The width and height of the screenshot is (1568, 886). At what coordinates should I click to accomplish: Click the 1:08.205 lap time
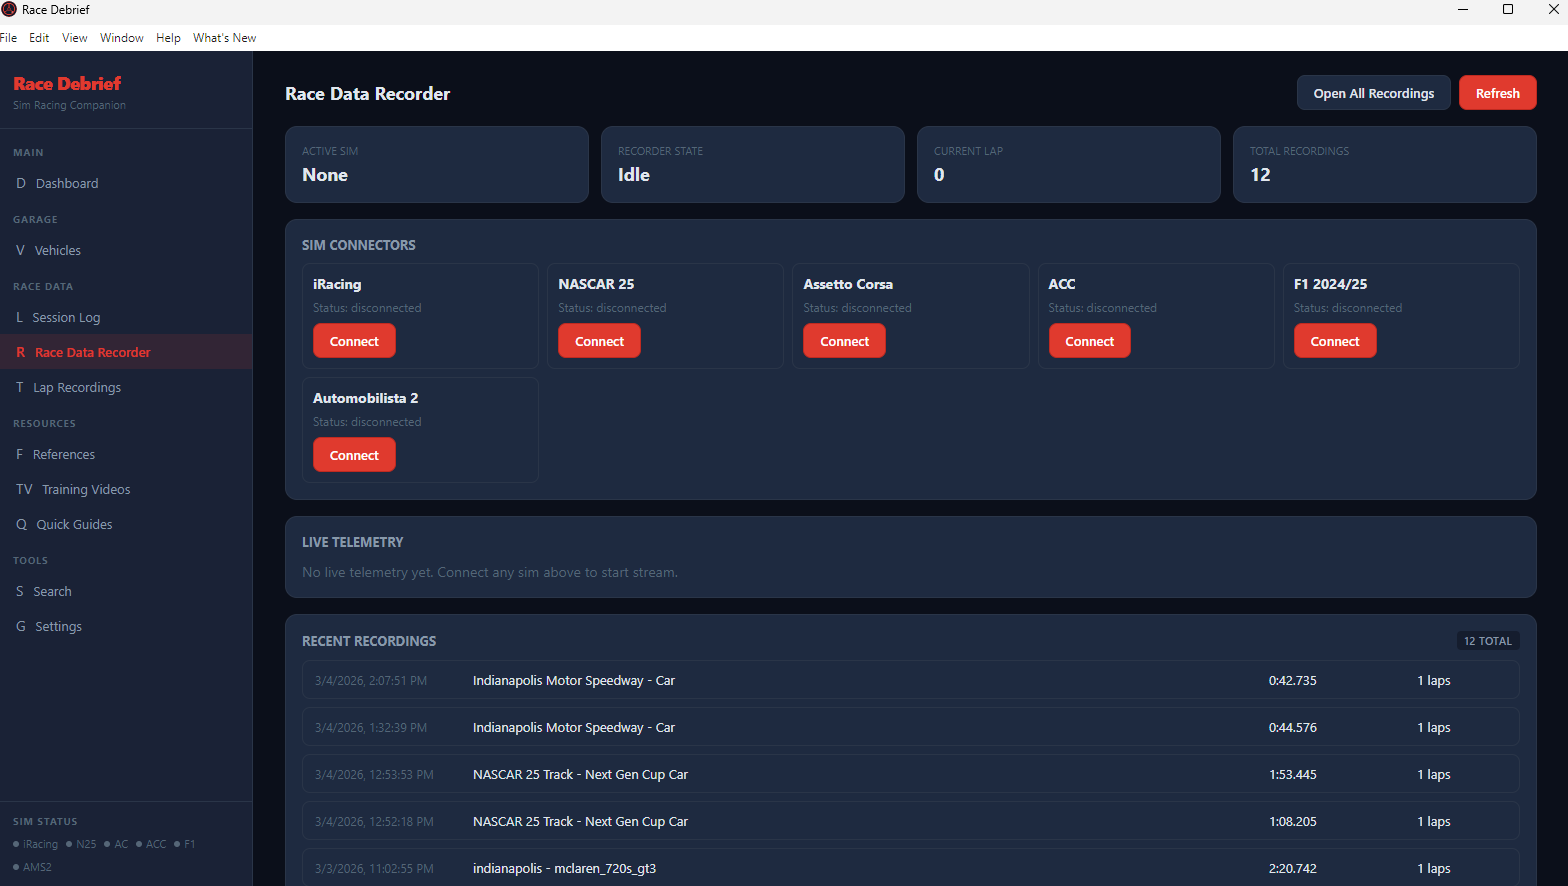click(x=1292, y=821)
